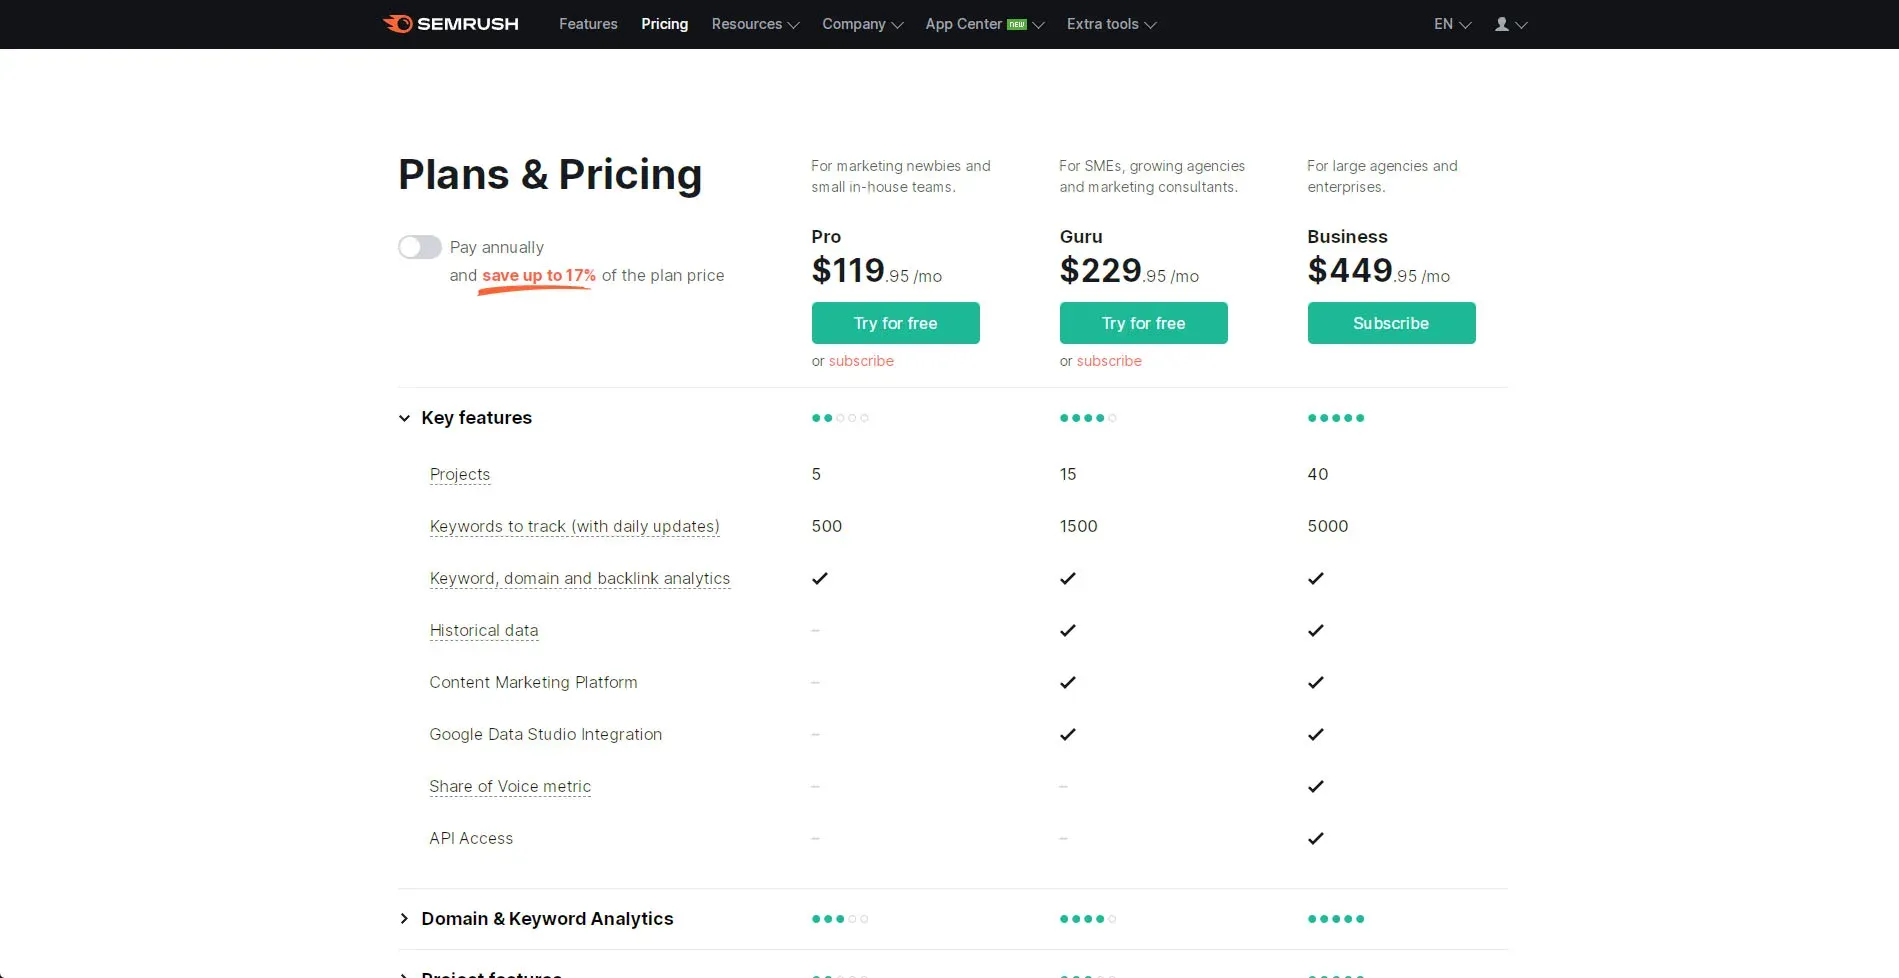1899x978 pixels.
Task: Click the 'save up to 17%' text
Action: (x=539, y=275)
